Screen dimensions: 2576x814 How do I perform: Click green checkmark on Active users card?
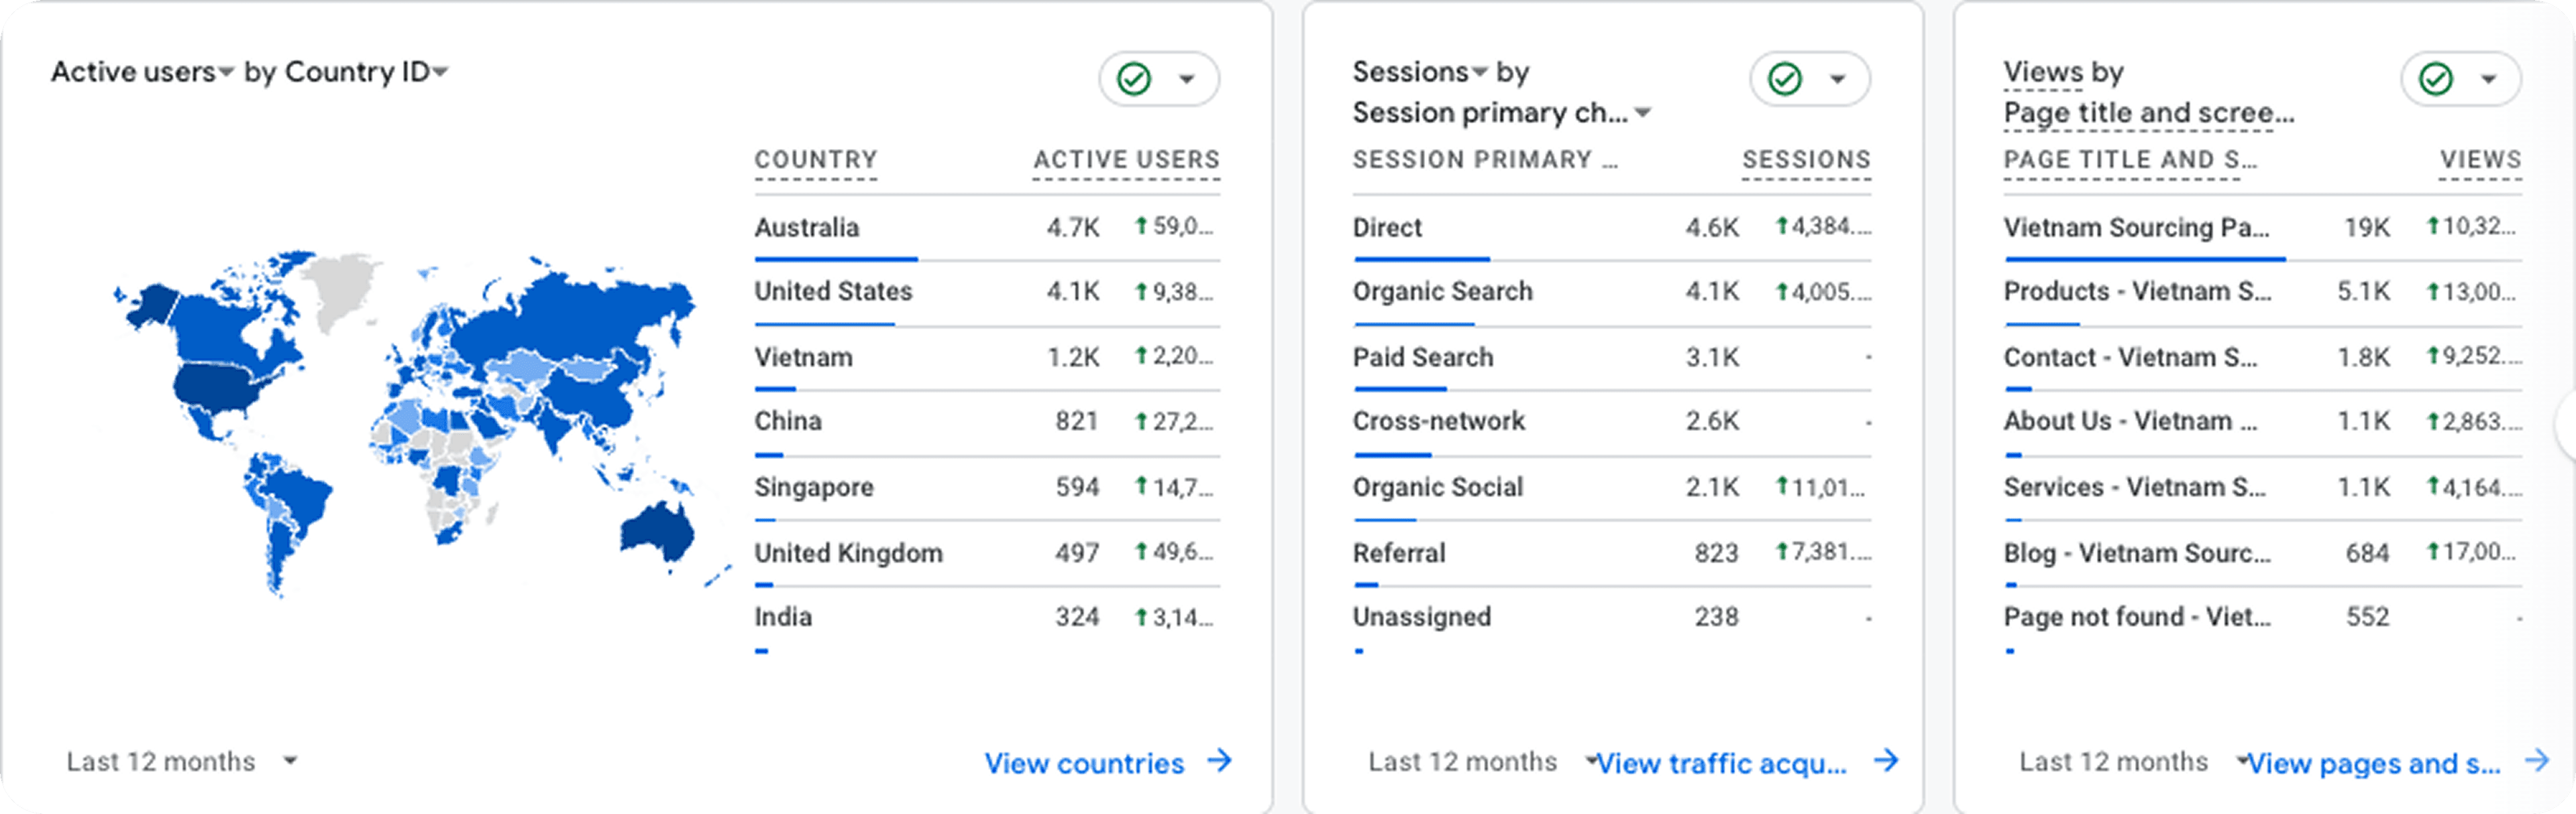click(1134, 79)
